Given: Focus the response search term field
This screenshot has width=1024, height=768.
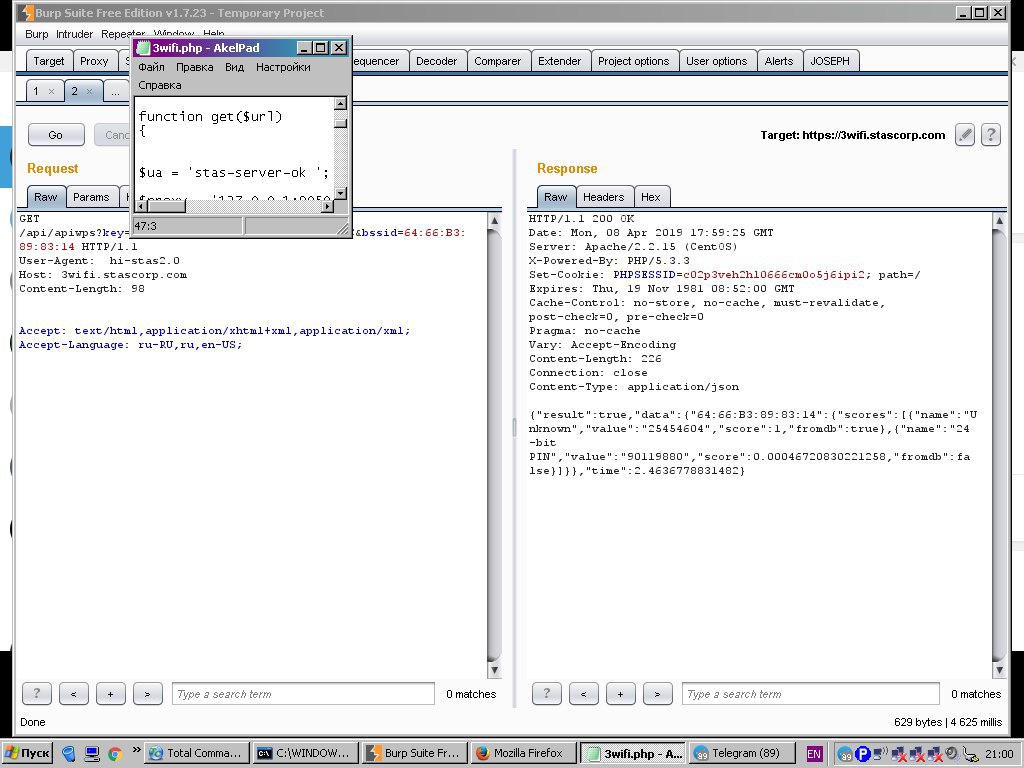Looking at the screenshot, I should pyautogui.click(x=811, y=694).
